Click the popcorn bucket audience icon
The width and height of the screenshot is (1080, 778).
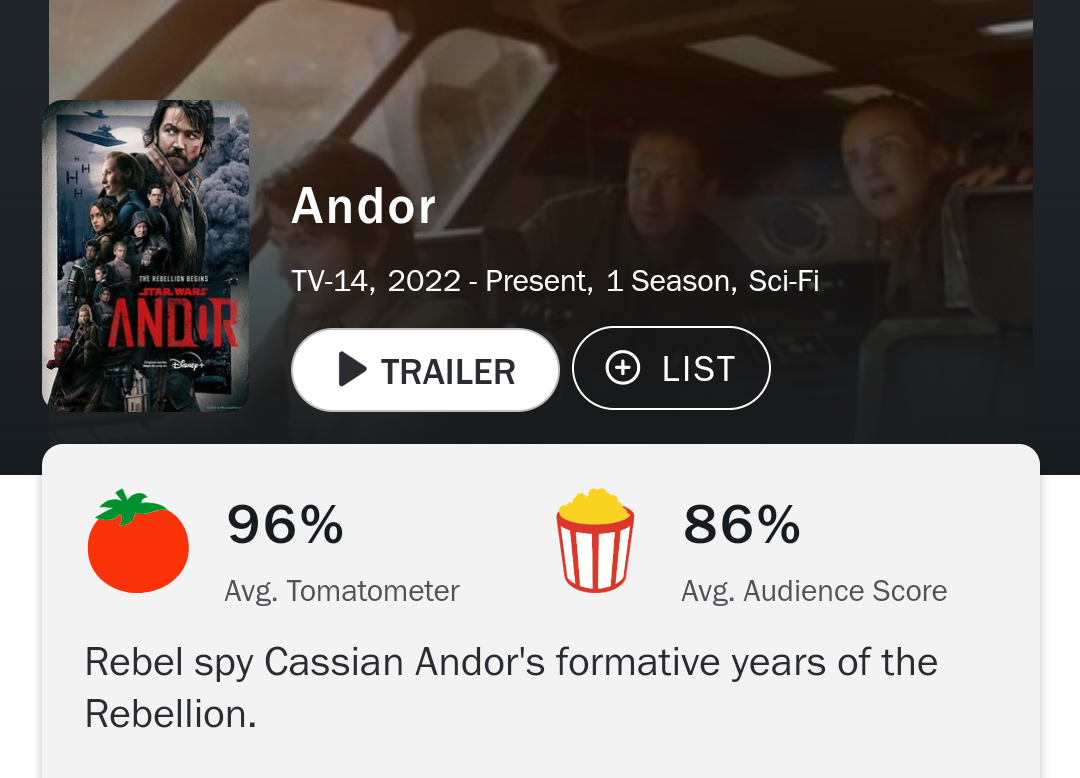[595, 540]
